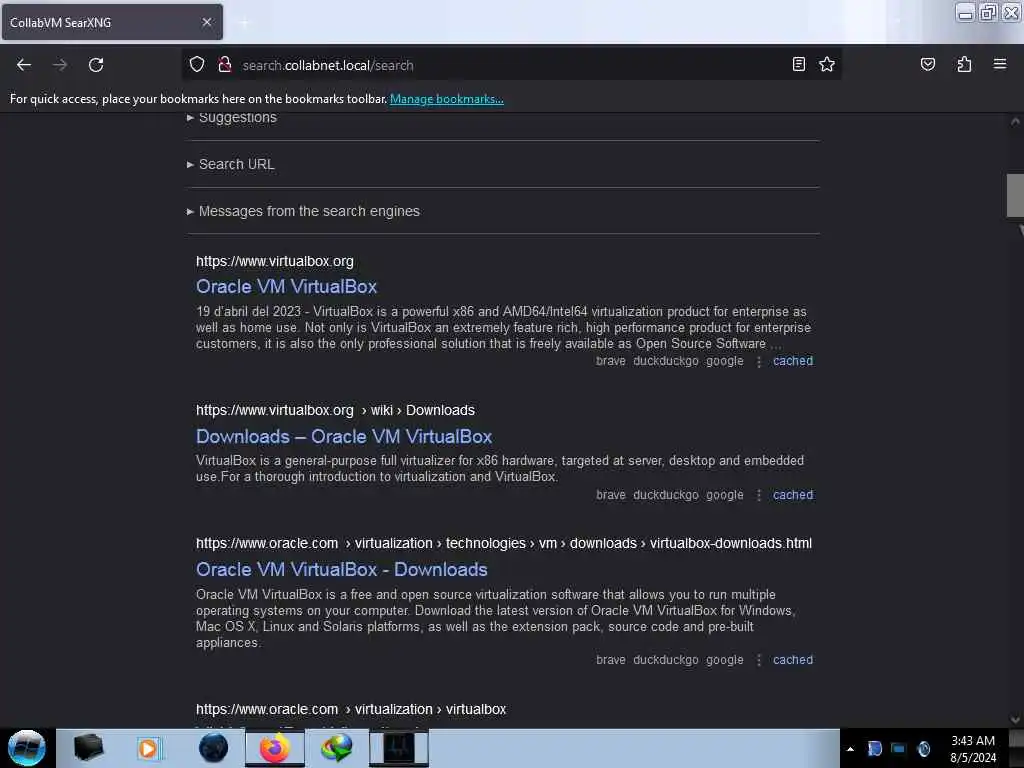Open a new tab with the plus
The image size is (1024, 768).
(x=244, y=23)
